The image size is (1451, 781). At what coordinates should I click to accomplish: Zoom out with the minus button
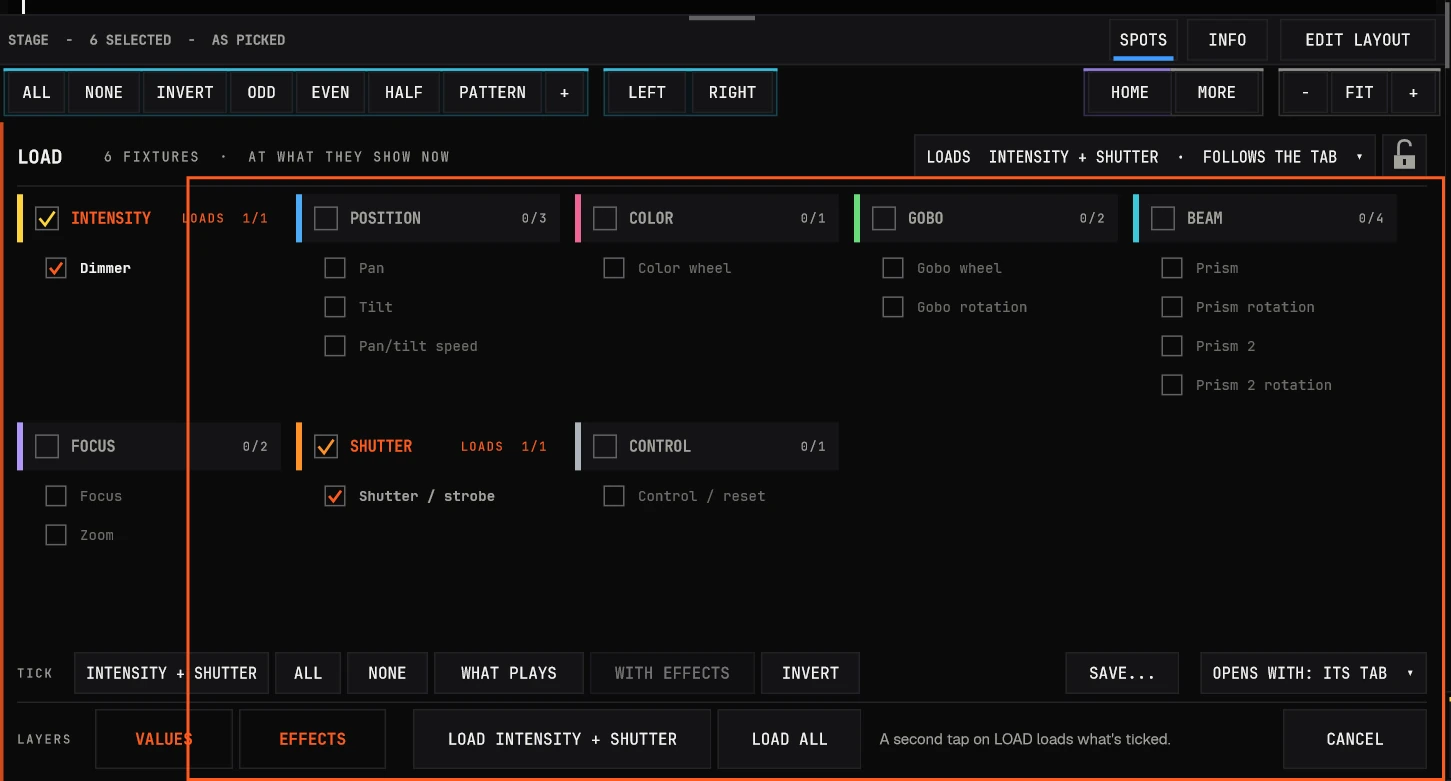click(x=1305, y=92)
